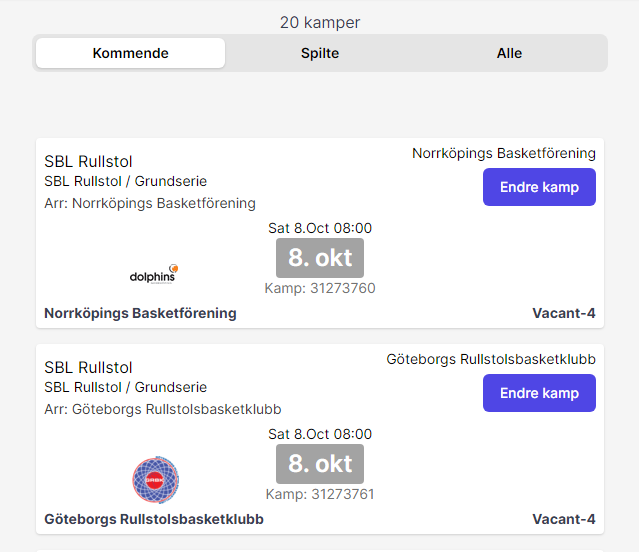The width and height of the screenshot is (639, 552).
Task: Switch to the Spilte tab
Action: coord(320,53)
